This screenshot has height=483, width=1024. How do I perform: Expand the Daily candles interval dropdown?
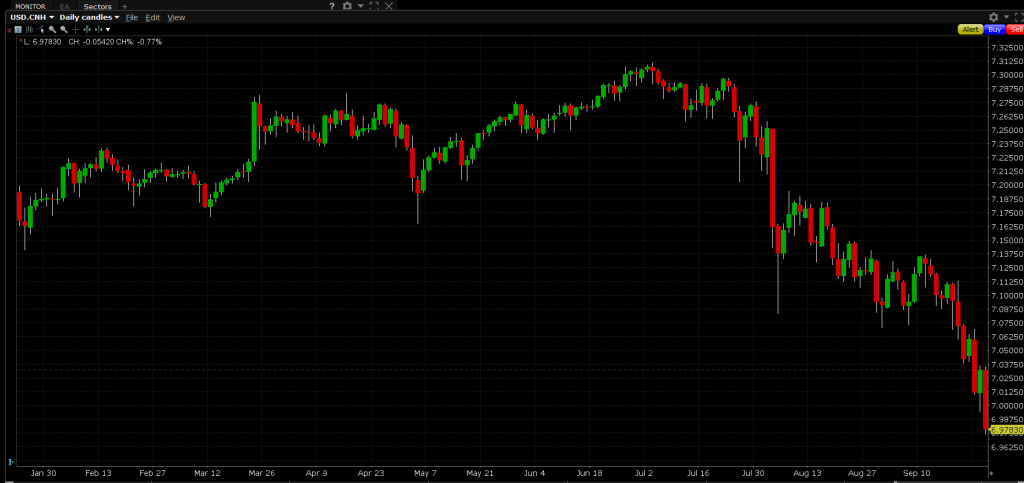[x=89, y=18]
